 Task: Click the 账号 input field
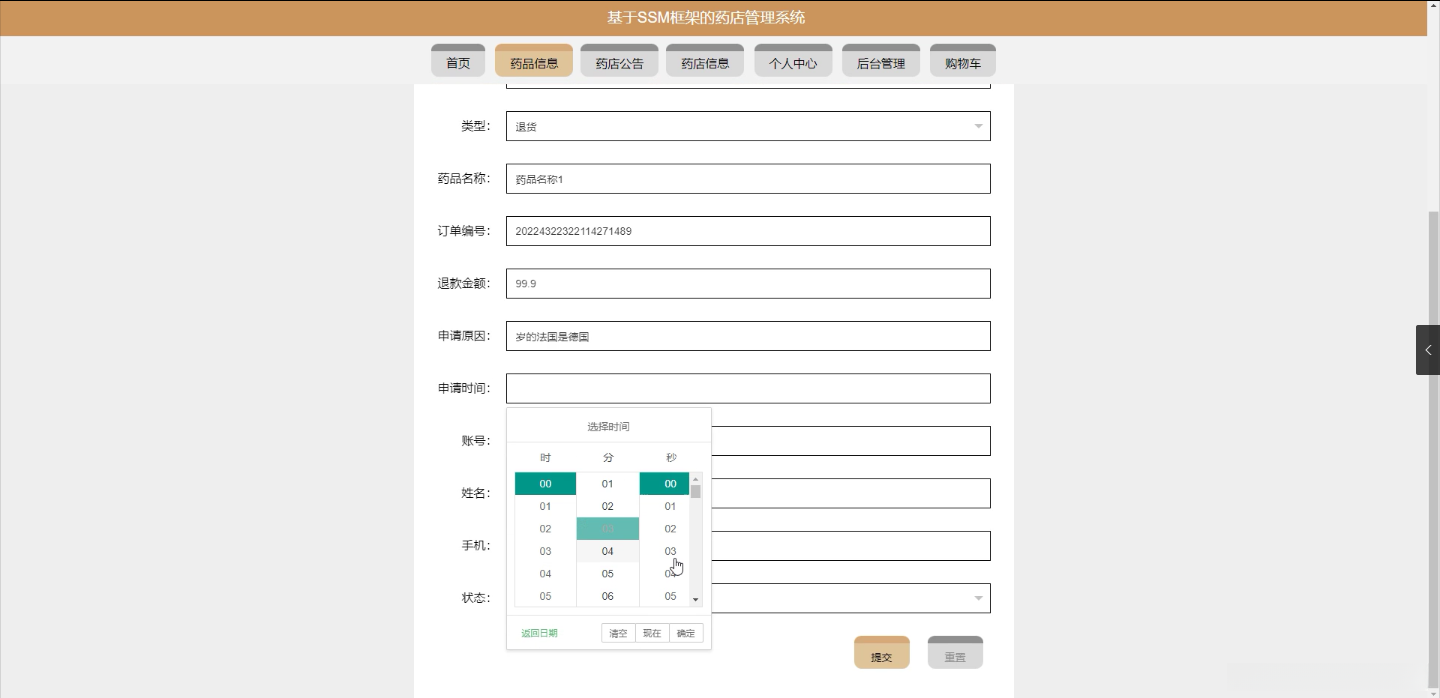(x=851, y=441)
